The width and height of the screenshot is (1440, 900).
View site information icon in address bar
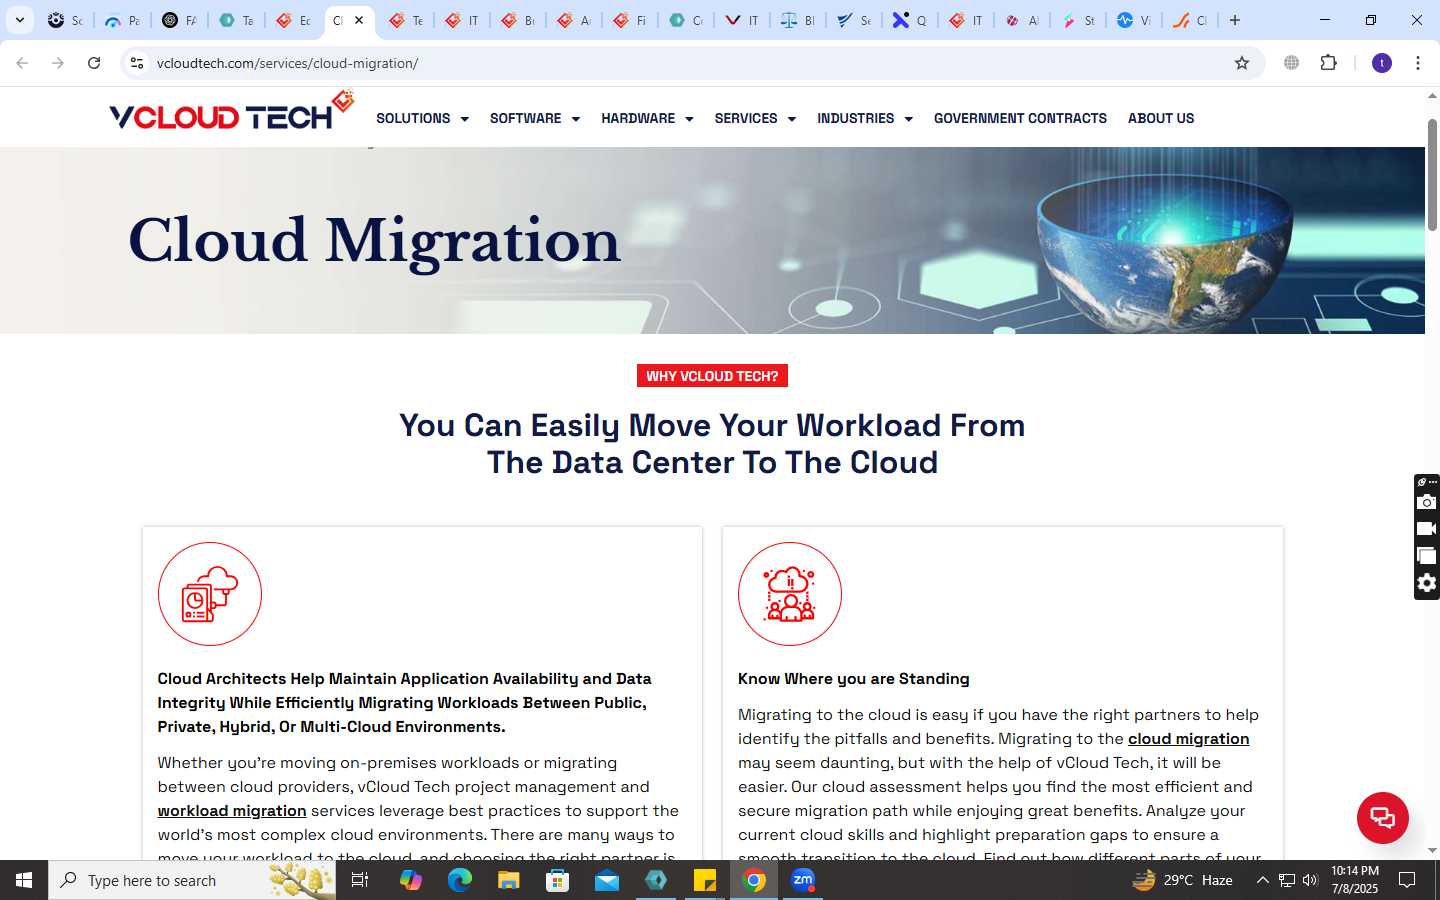coord(137,63)
